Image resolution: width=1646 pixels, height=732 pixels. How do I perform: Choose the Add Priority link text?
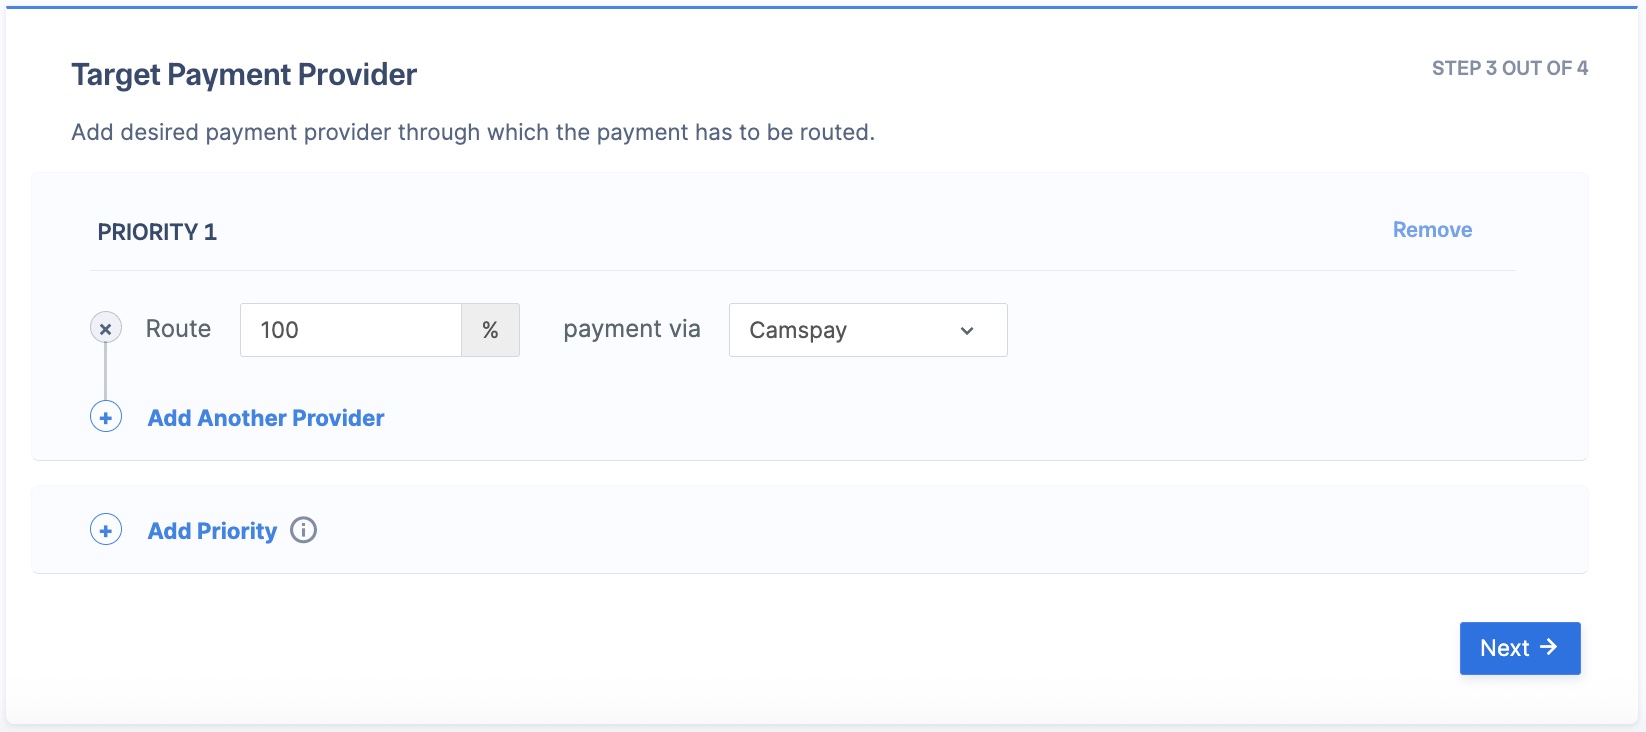tap(212, 531)
